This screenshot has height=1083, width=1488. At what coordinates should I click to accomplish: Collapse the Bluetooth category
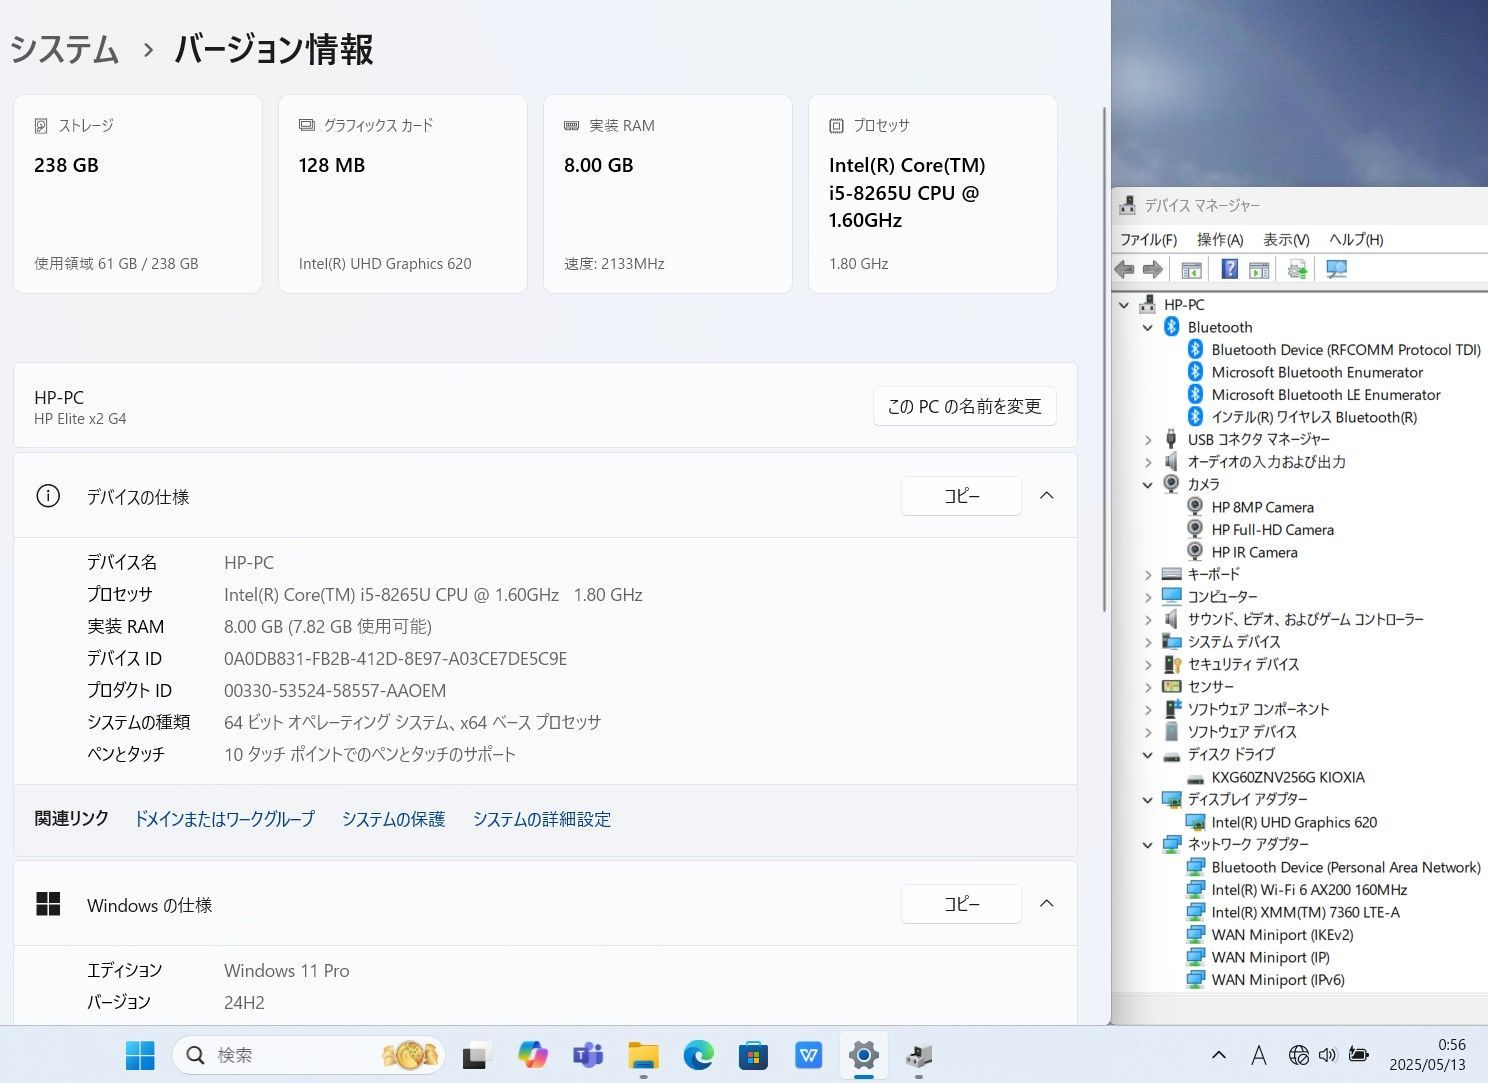[1148, 327]
